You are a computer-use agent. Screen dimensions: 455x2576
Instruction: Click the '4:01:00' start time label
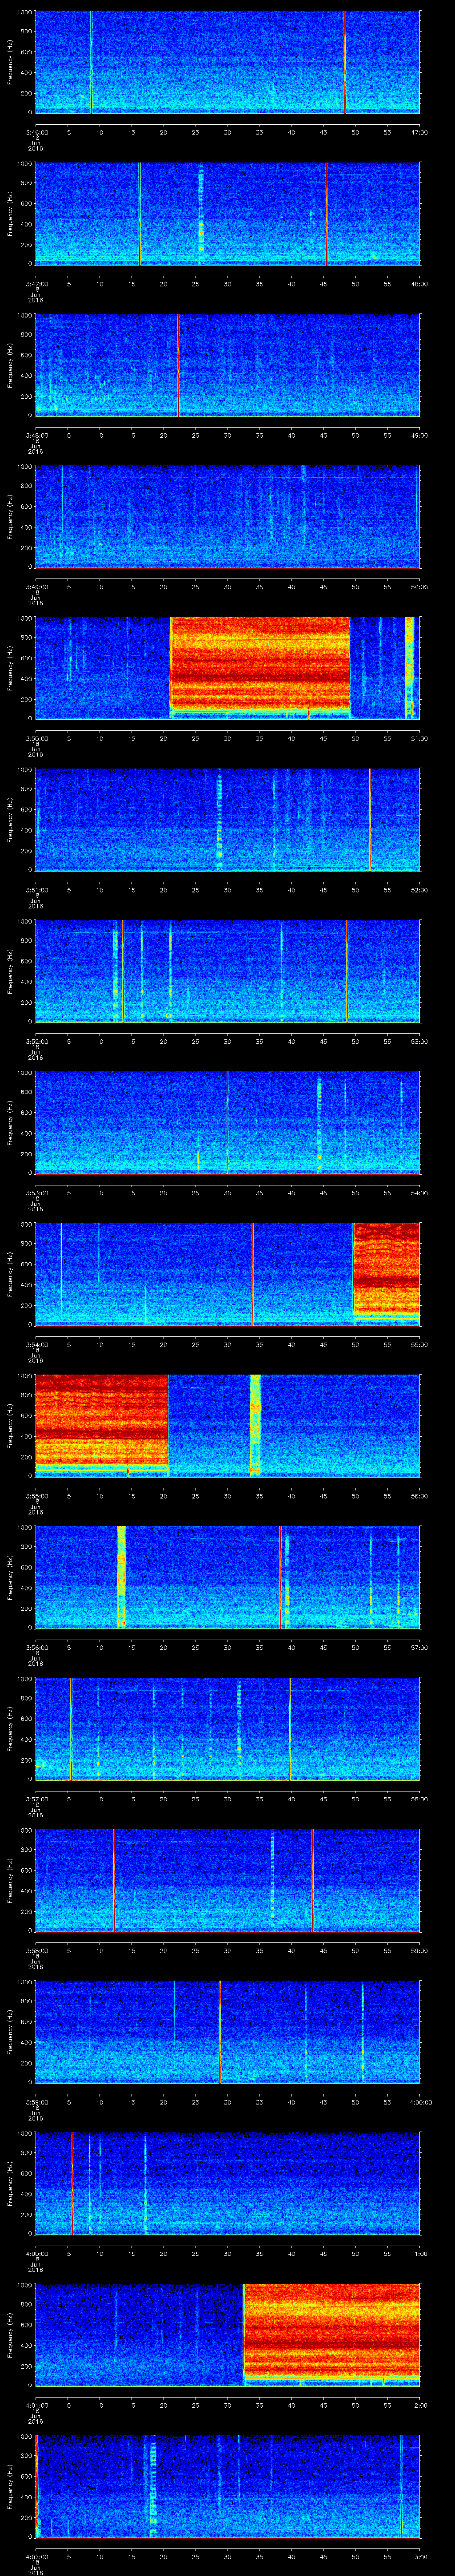tap(36, 2405)
